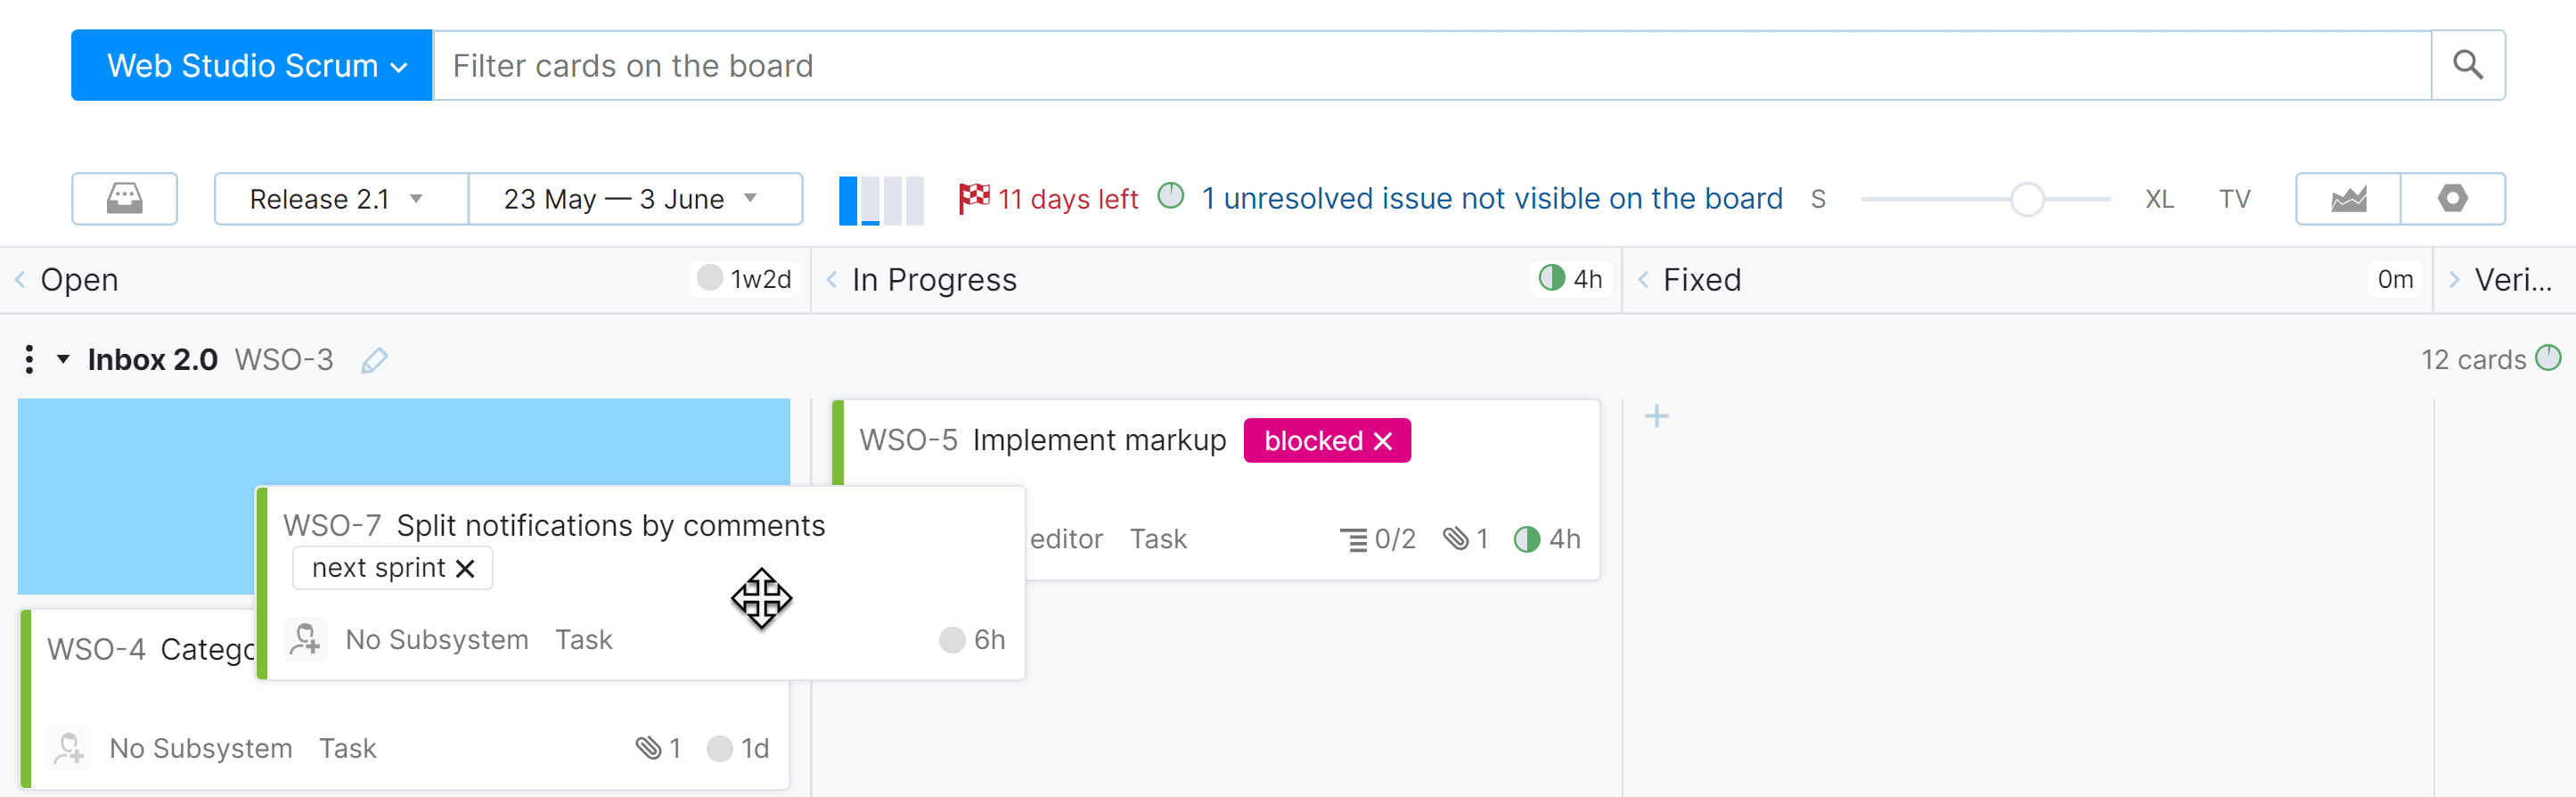
Task: Add a card with the plus icon
Action: pyautogui.click(x=1656, y=416)
